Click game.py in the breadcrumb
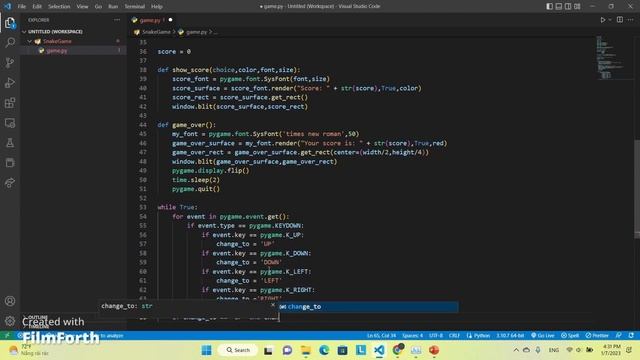Viewport: 640px width, 360px height. 197,32
